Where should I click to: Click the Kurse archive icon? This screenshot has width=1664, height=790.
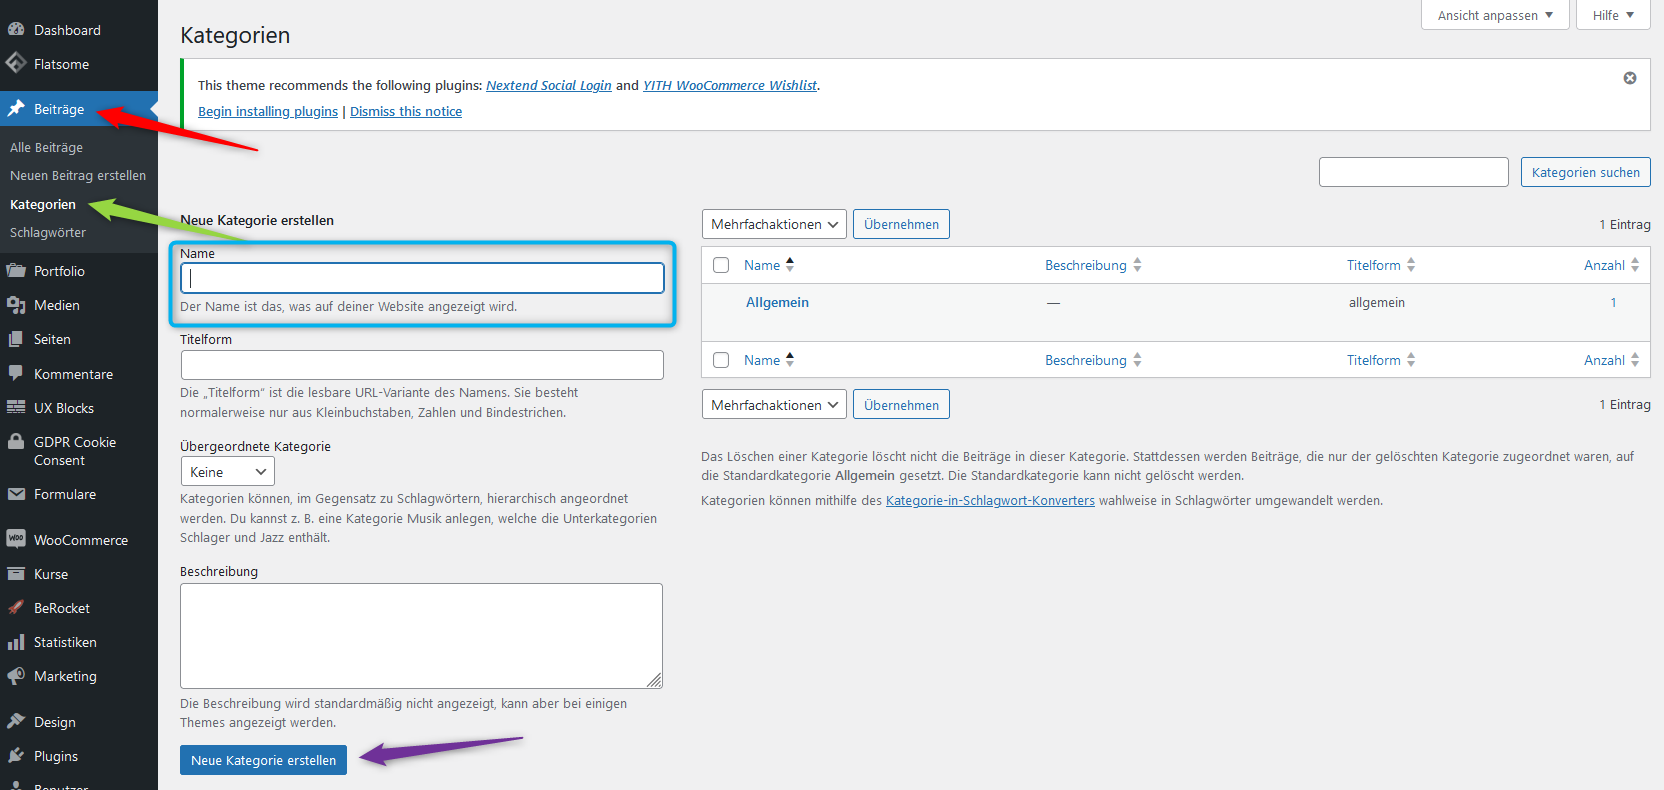[x=16, y=574]
